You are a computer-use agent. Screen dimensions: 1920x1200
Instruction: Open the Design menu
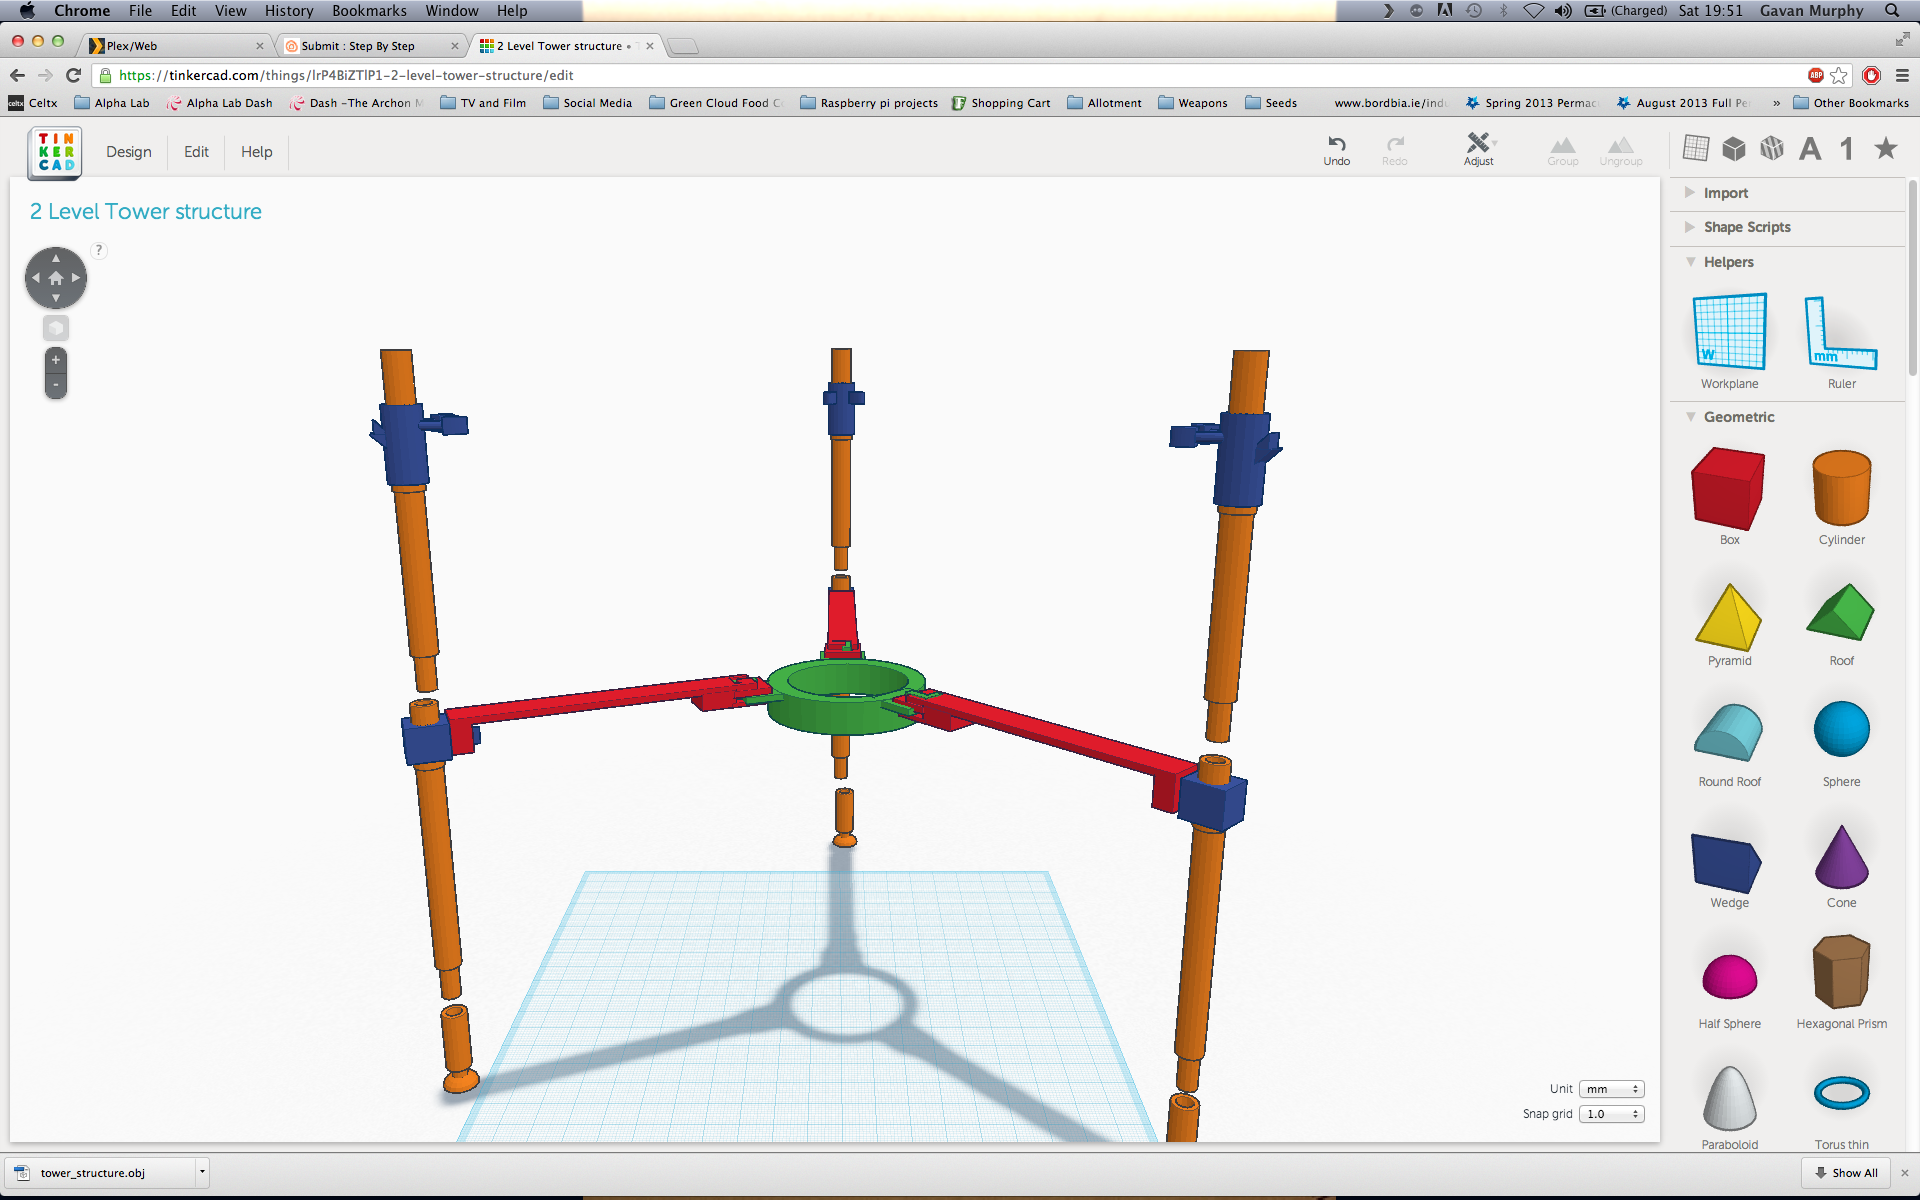tap(129, 152)
